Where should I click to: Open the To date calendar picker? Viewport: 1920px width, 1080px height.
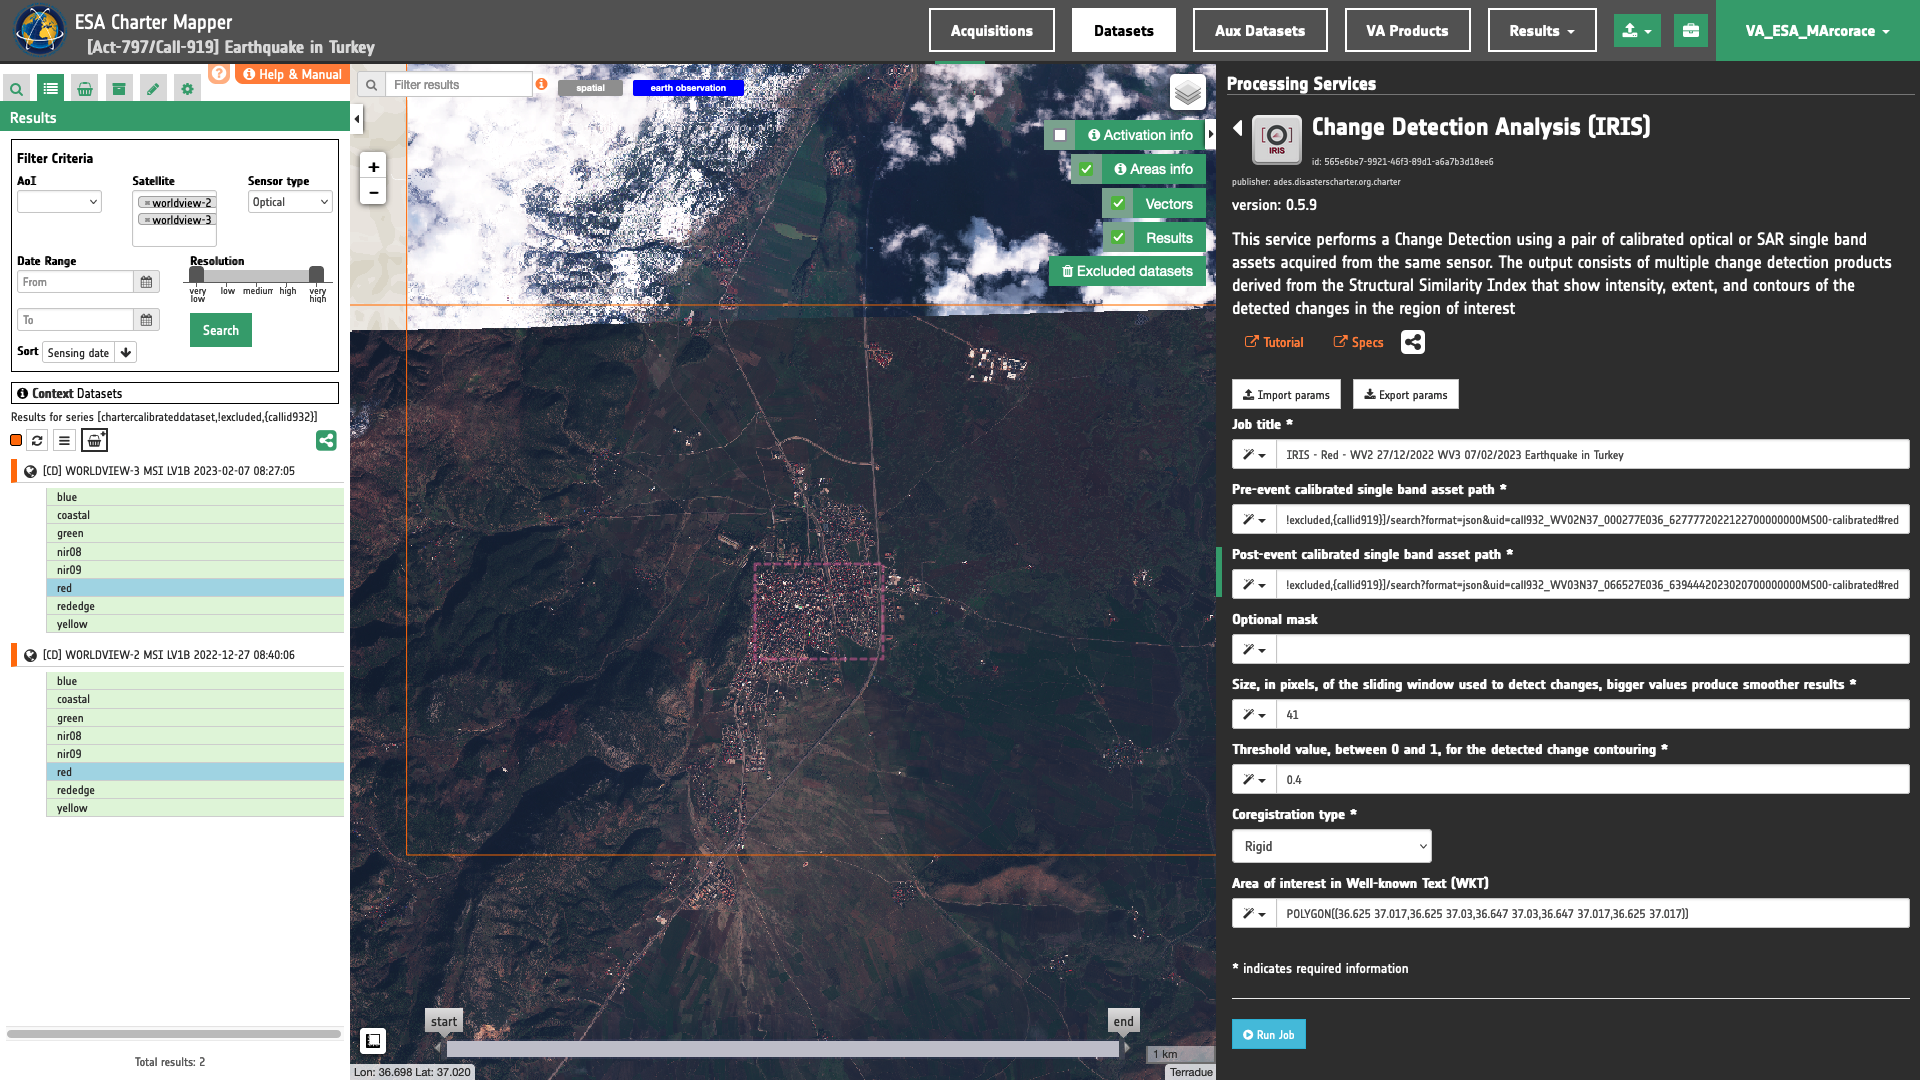(x=146, y=320)
